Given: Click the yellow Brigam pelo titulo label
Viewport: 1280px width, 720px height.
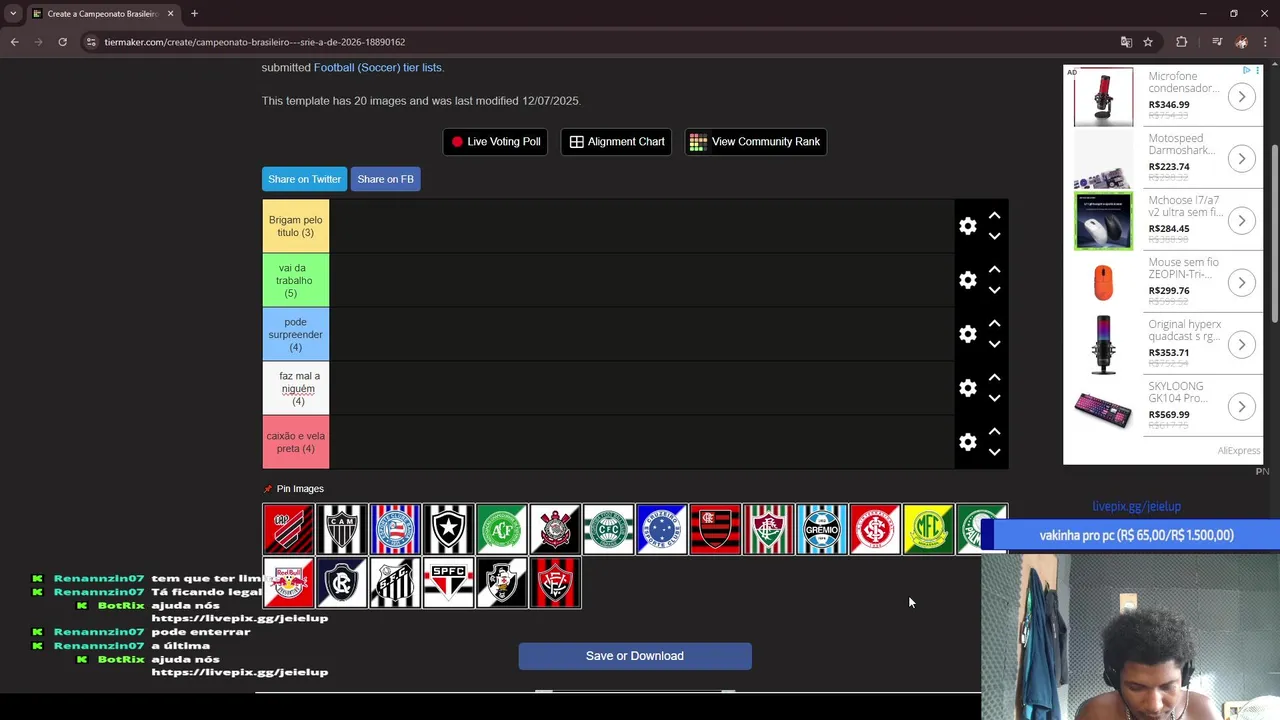Looking at the screenshot, I should point(296,226).
